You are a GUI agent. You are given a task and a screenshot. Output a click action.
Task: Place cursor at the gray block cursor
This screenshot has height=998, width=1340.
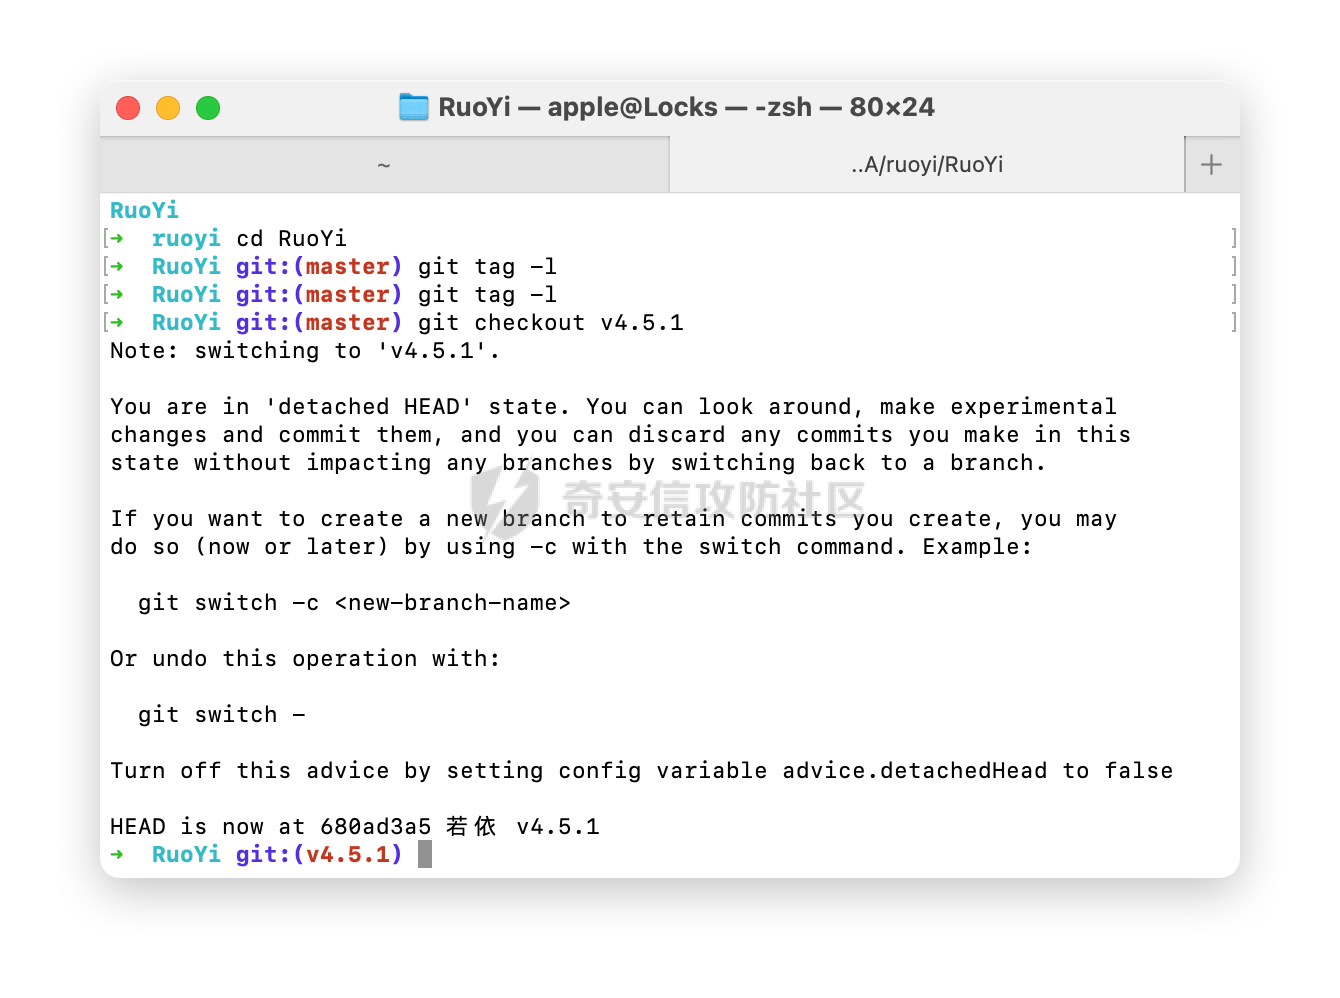pos(425,854)
